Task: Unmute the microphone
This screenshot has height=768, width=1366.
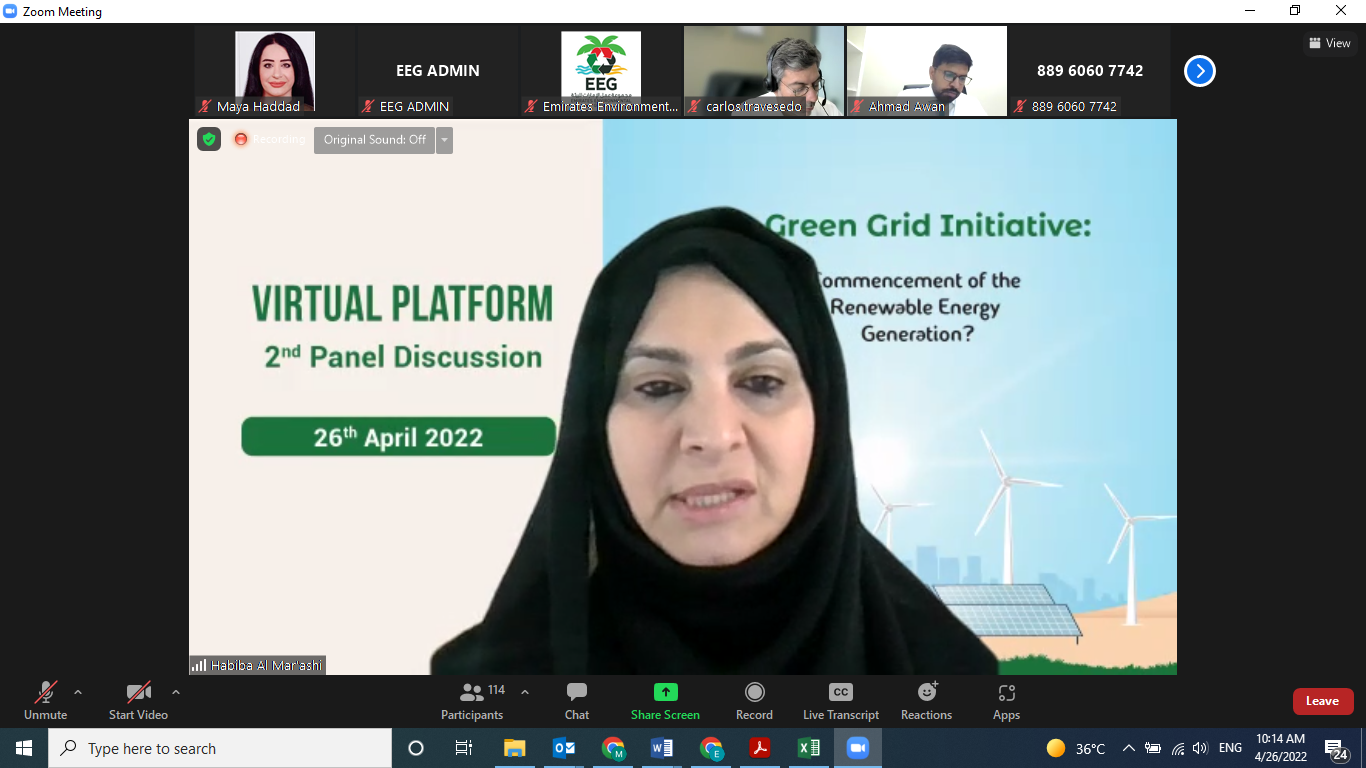Action: coord(46,700)
